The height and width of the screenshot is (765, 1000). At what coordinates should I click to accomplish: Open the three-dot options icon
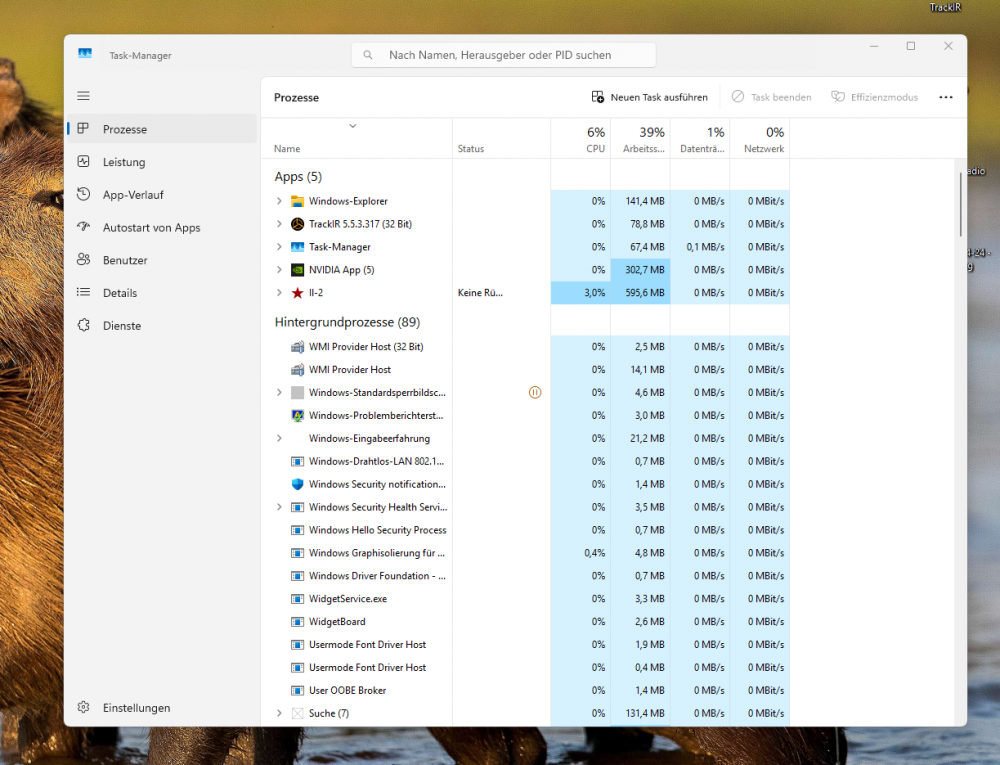[x=945, y=97]
